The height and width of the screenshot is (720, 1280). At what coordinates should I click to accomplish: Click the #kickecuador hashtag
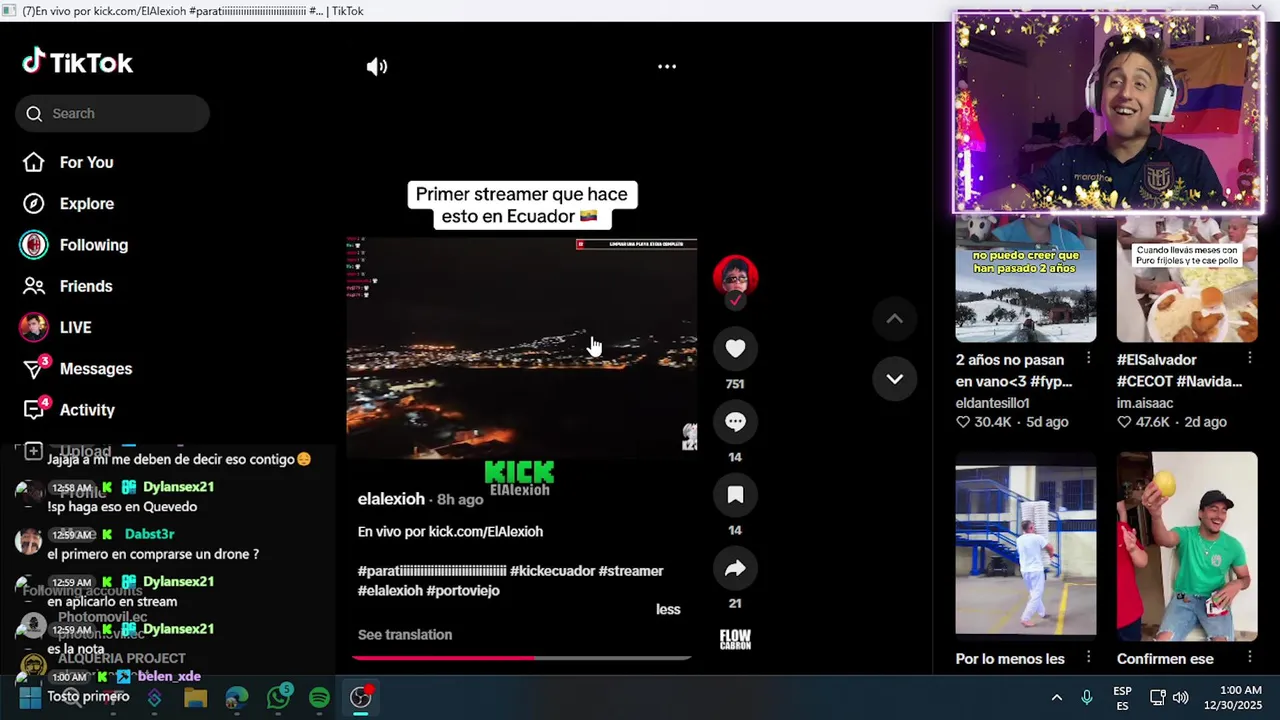(x=552, y=571)
